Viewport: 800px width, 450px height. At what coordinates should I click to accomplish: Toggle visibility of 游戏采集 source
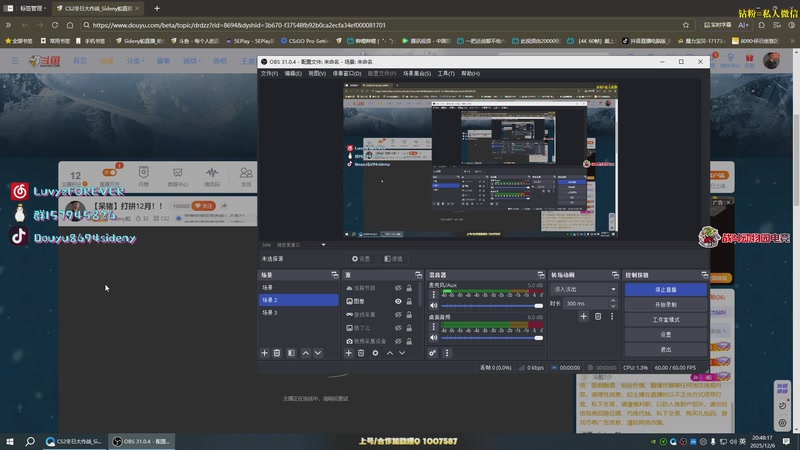(398, 315)
